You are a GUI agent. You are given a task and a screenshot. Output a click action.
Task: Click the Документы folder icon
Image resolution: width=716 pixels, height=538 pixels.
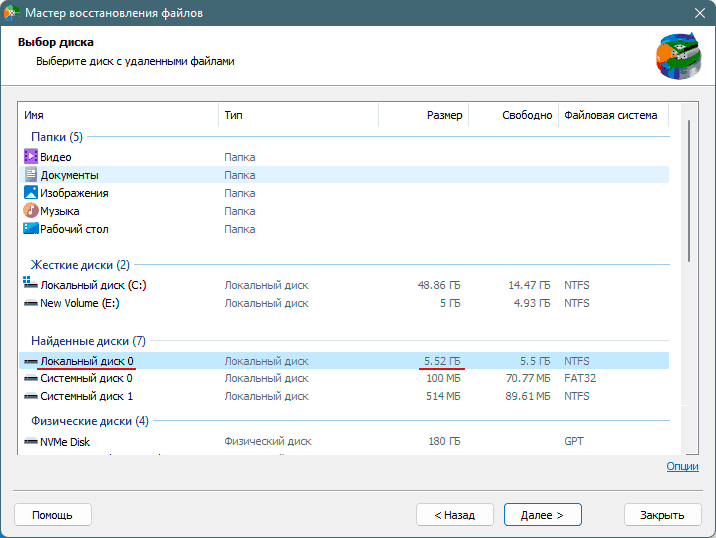tap(31, 174)
